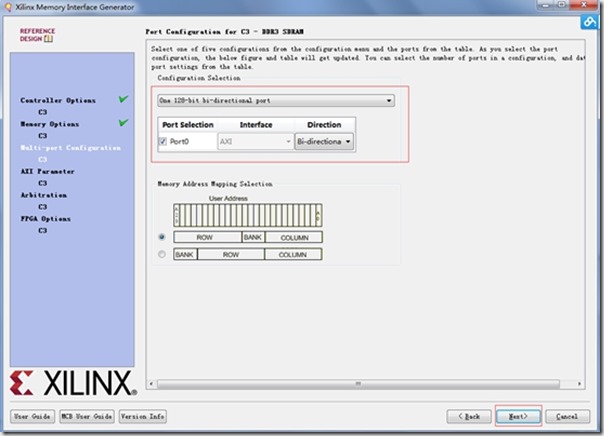
Task: Click the scrollbar left arrow
Action: [x=151, y=384]
